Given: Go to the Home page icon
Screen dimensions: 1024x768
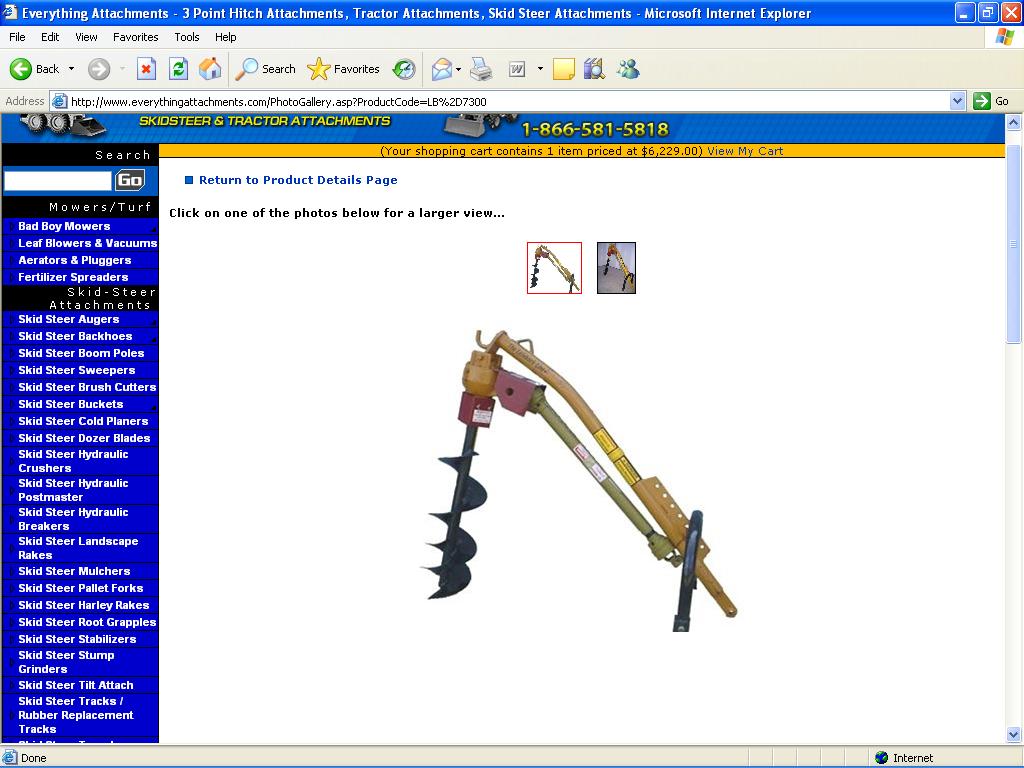Looking at the screenshot, I should coord(210,69).
